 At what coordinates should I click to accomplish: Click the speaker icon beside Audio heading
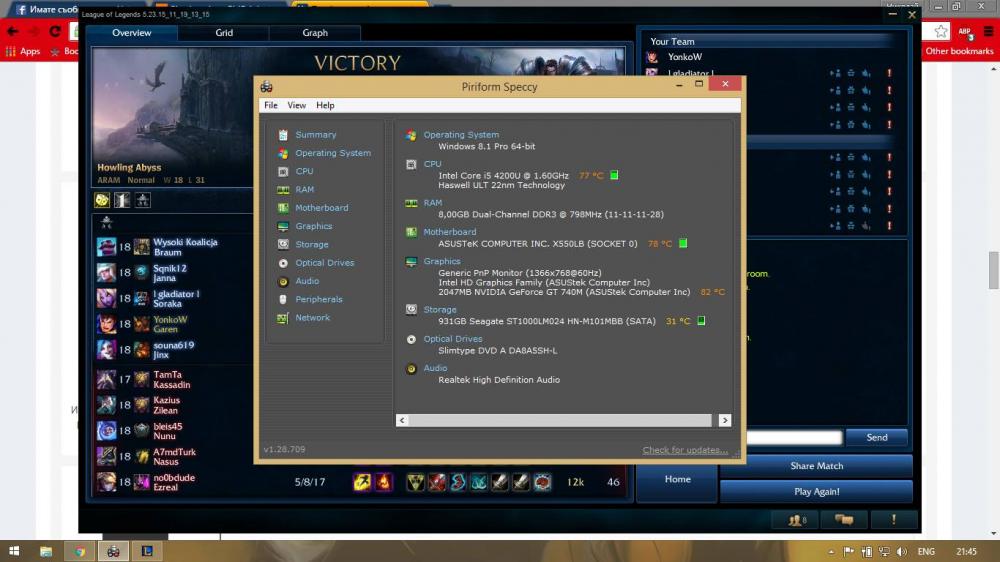(x=411, y=369)
